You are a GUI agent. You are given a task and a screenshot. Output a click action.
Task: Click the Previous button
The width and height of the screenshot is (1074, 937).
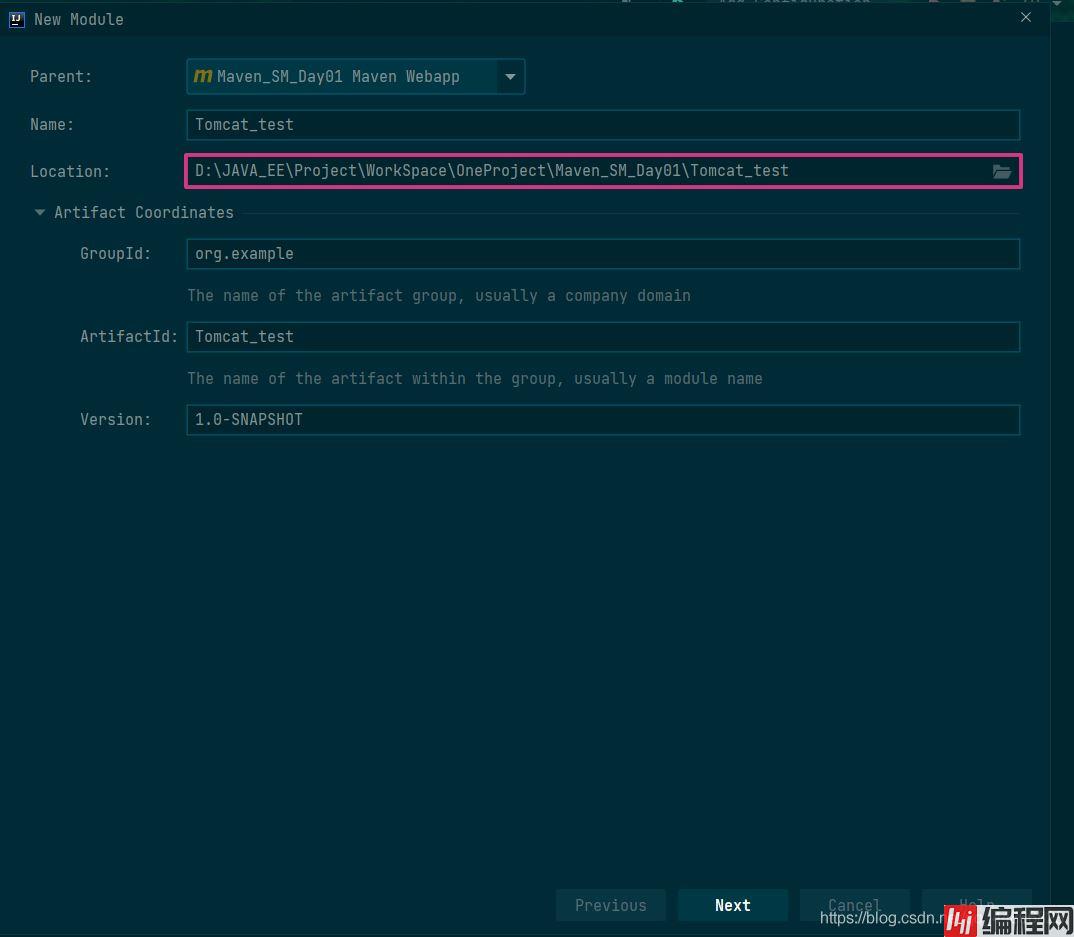[610, 905]
